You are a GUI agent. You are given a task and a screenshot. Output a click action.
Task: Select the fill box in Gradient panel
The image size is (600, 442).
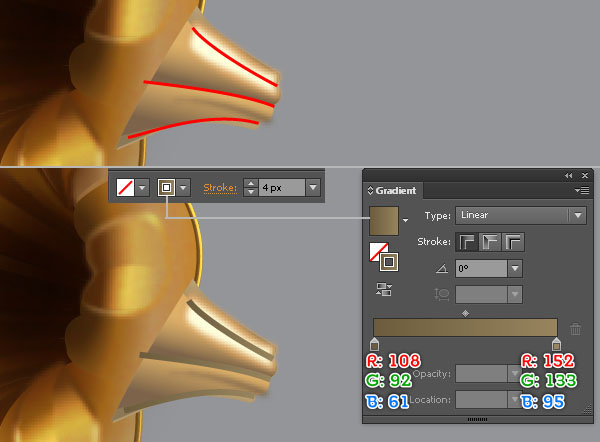[x=377, y=250]
